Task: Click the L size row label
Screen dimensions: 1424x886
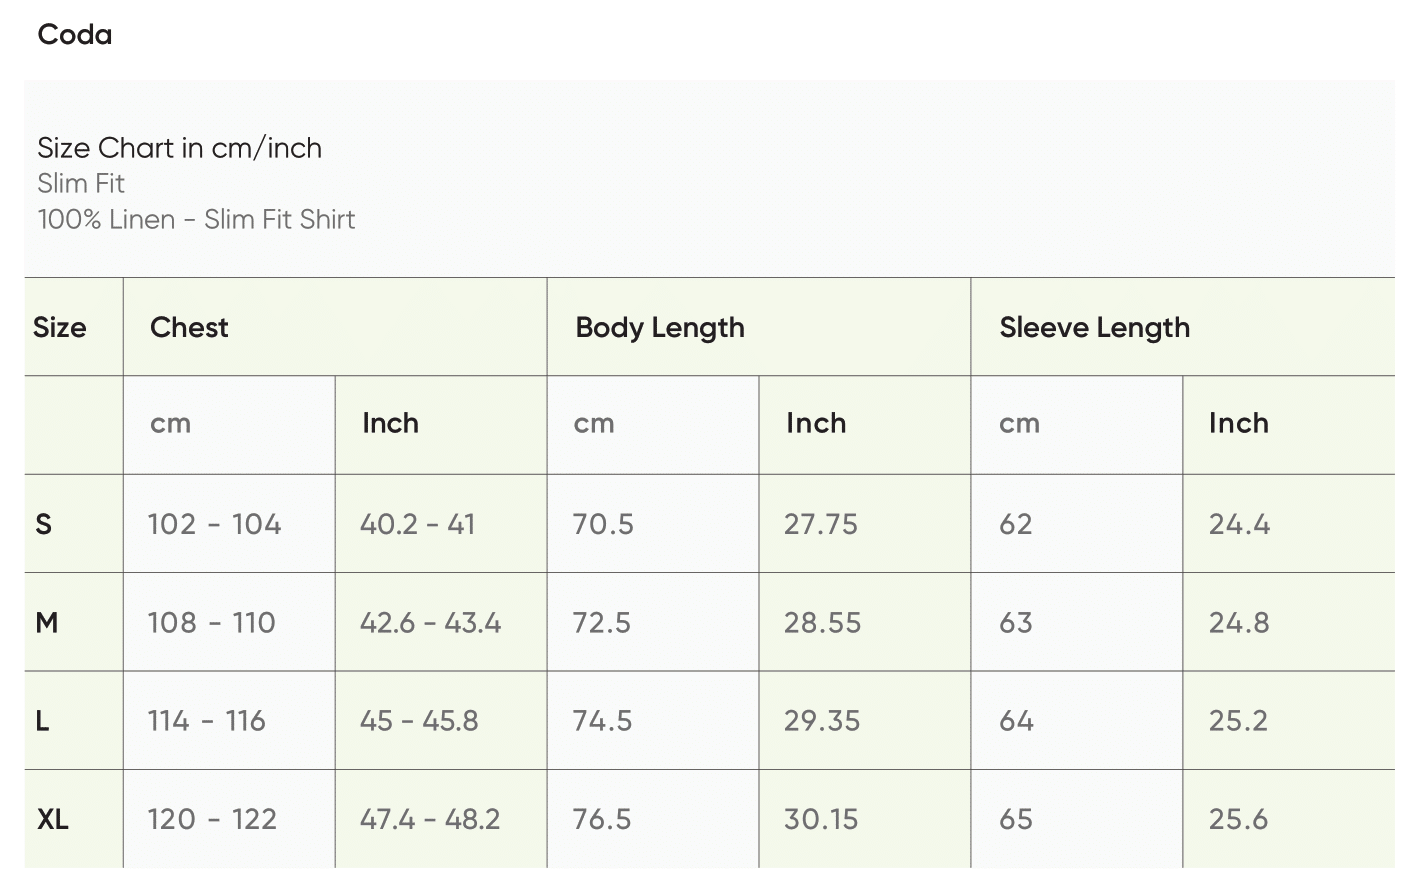Action: tap(43, 721)
